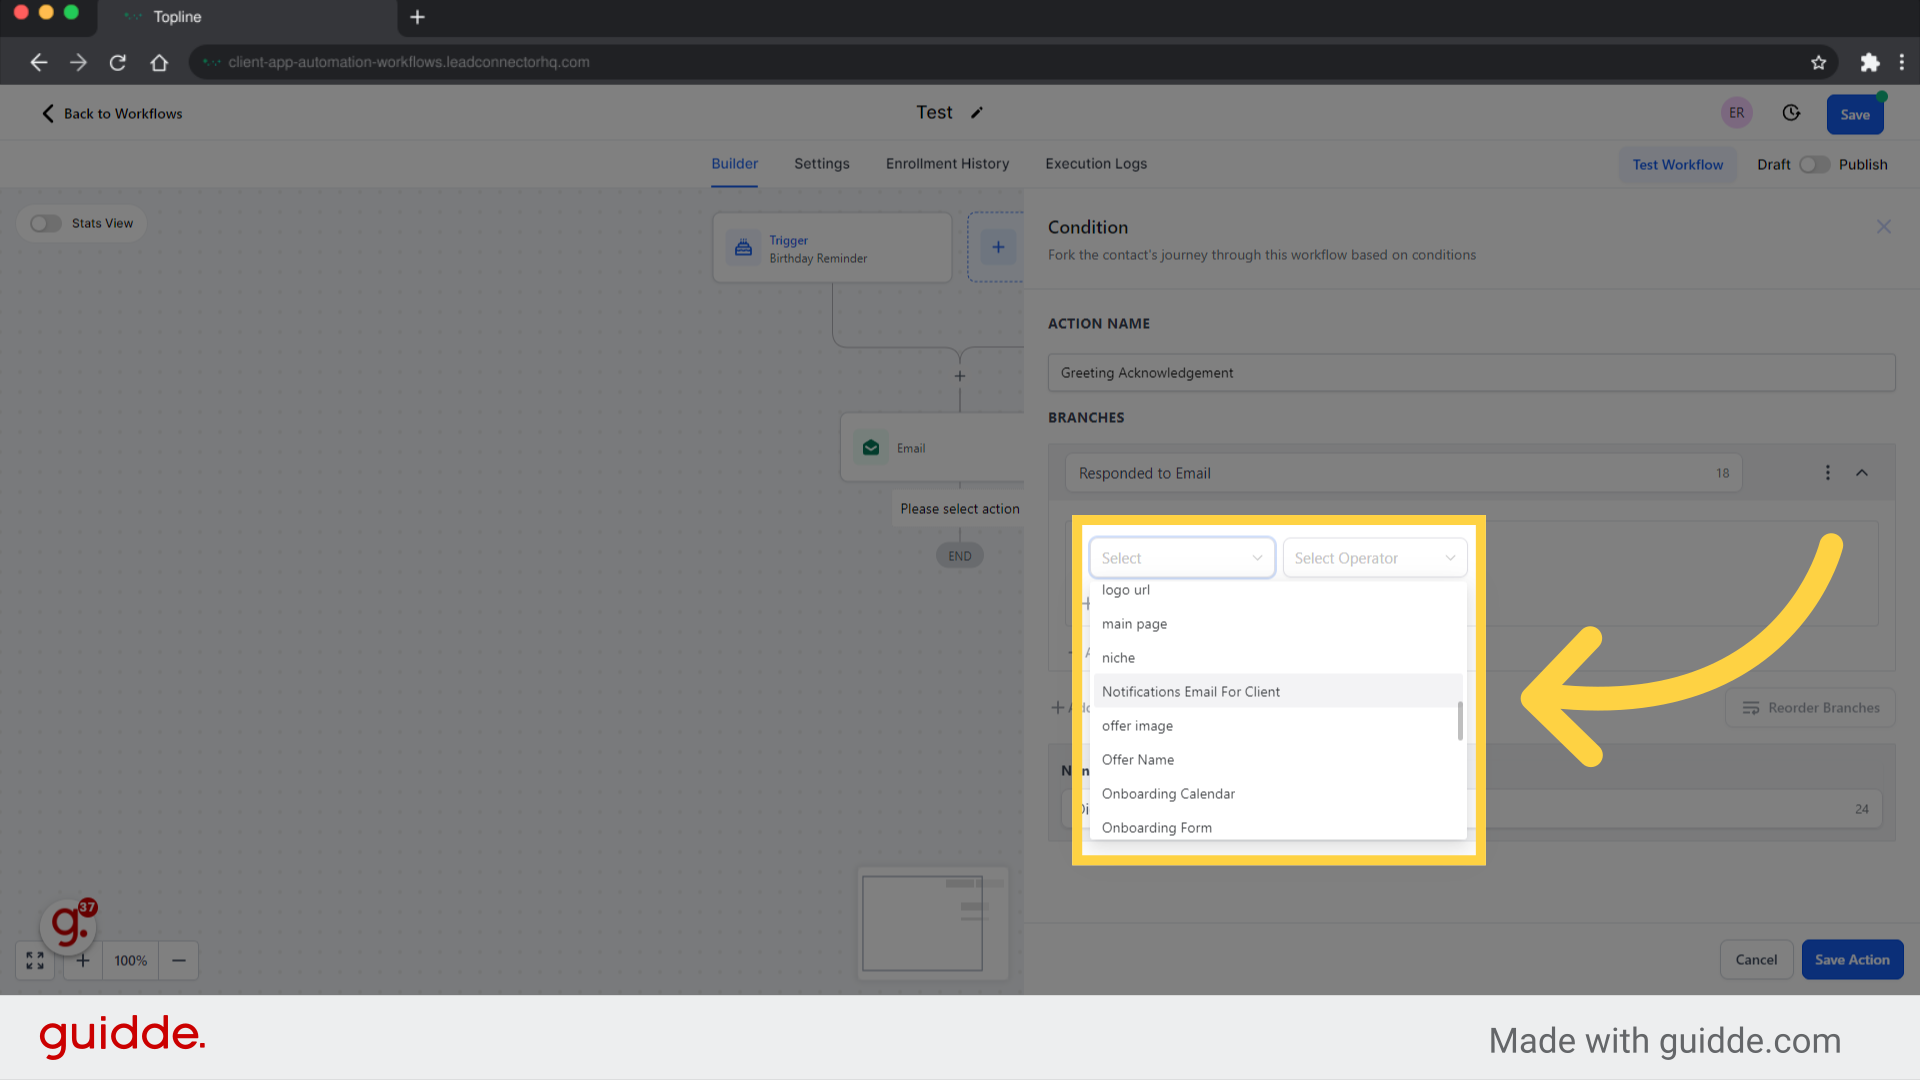Click Test Workflow button
Image resolution: width=1920 pixels, height=1080 pixels.
1677,165
